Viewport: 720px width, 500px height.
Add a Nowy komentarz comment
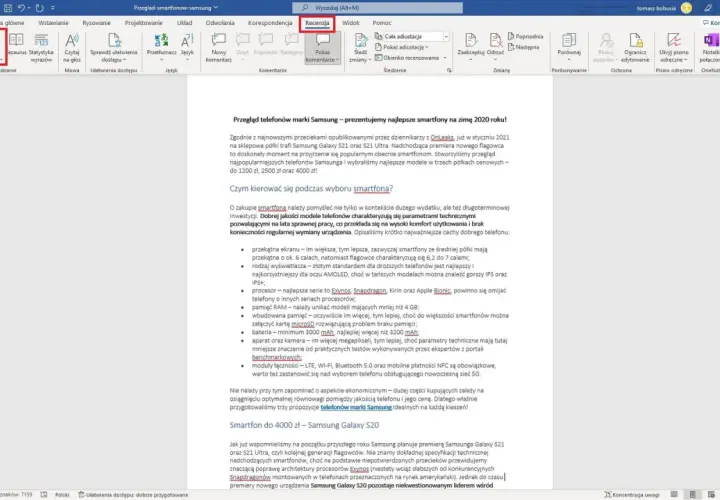click(219, 47)
